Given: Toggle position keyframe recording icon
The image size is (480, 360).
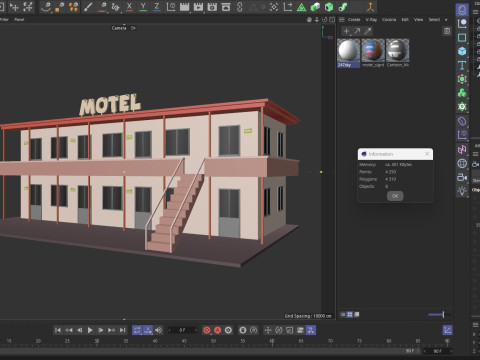Looking at the screenshot, I should (x=268, y=330).
